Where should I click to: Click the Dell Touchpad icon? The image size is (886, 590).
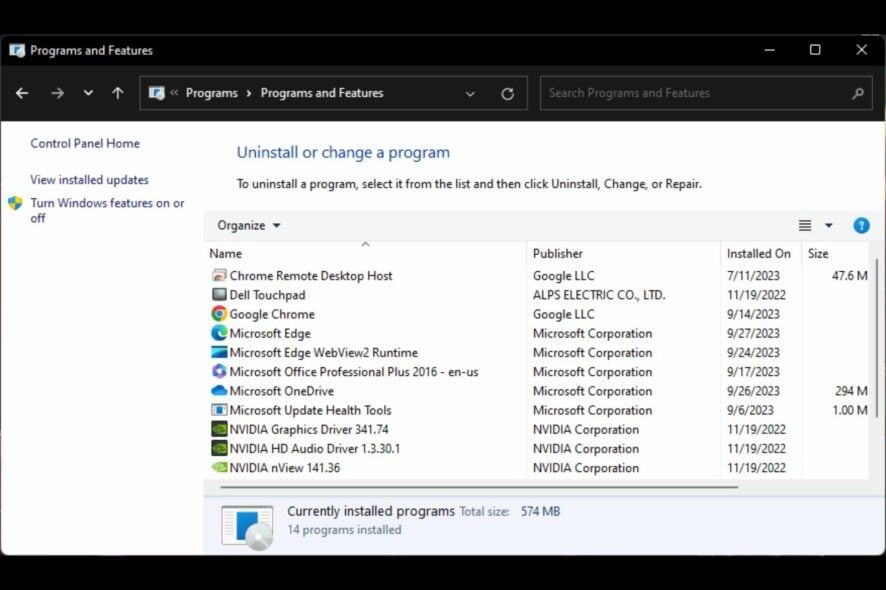pos(219,294)
